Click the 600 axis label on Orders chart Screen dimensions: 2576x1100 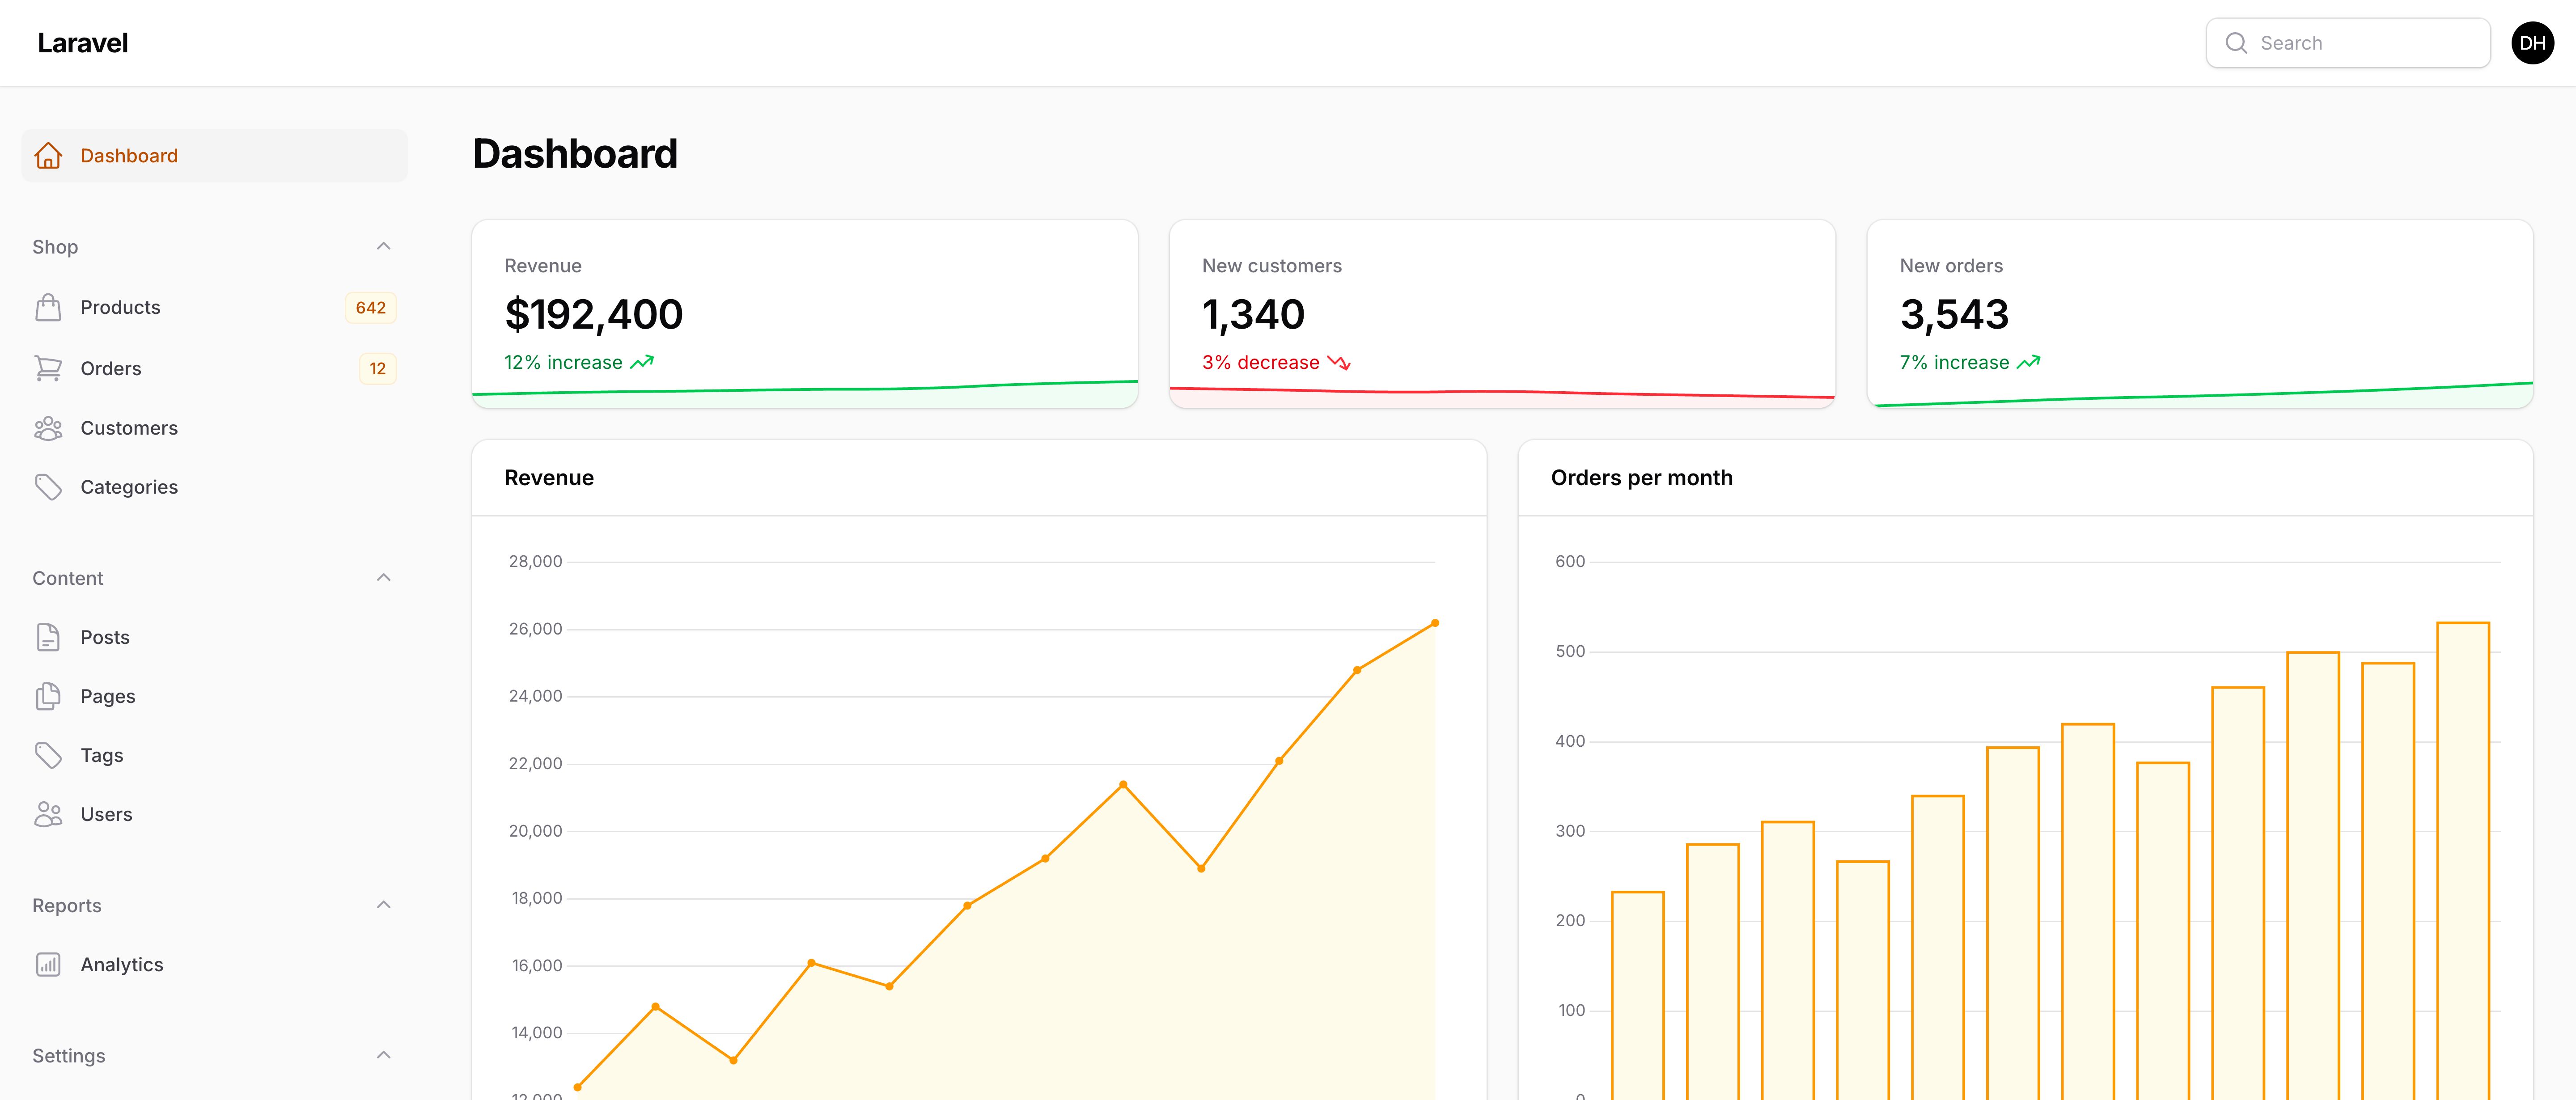coord(1570,561)
